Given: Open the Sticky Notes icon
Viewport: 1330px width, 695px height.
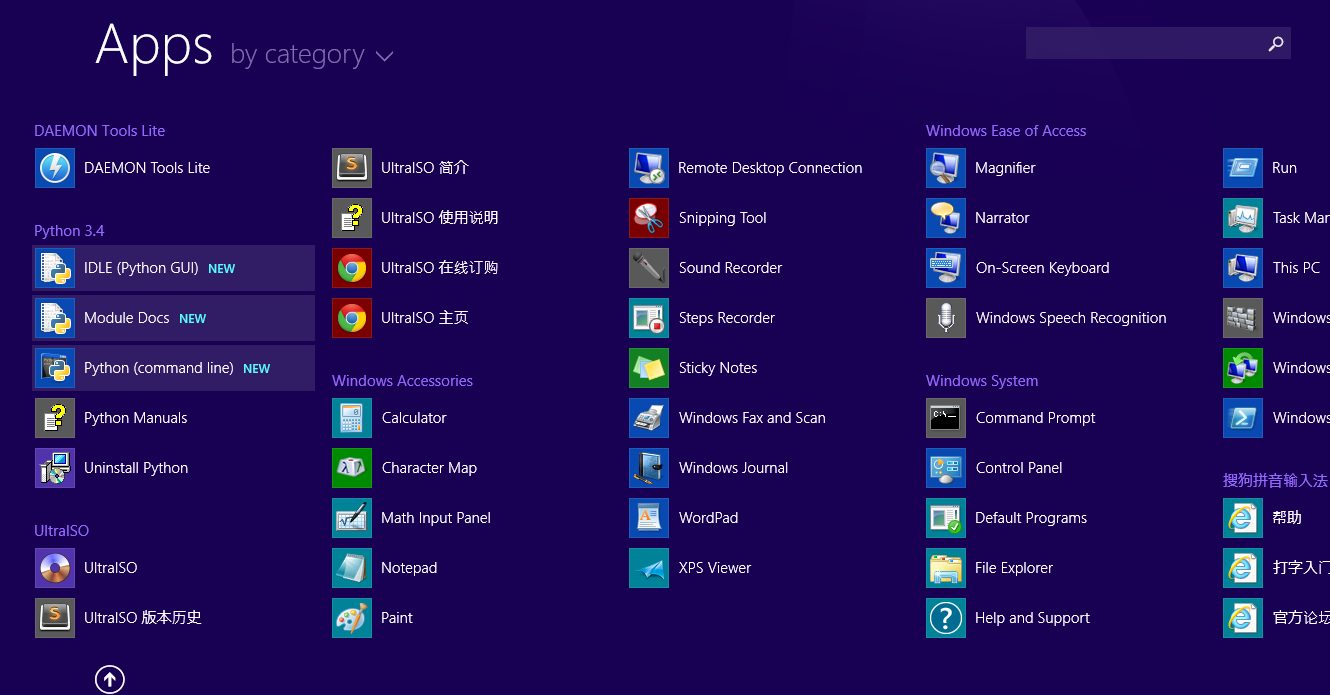Looking at the screenshot, I should point(649,368).
